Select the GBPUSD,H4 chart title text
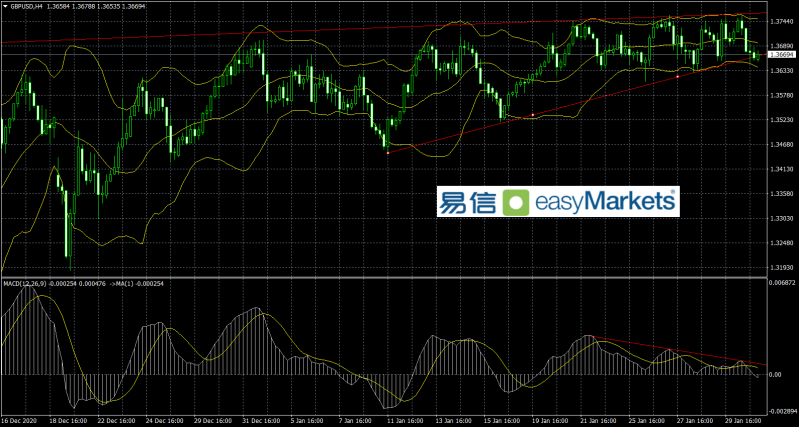Screen dimensions: 799x427 click(x=26, y=5)
